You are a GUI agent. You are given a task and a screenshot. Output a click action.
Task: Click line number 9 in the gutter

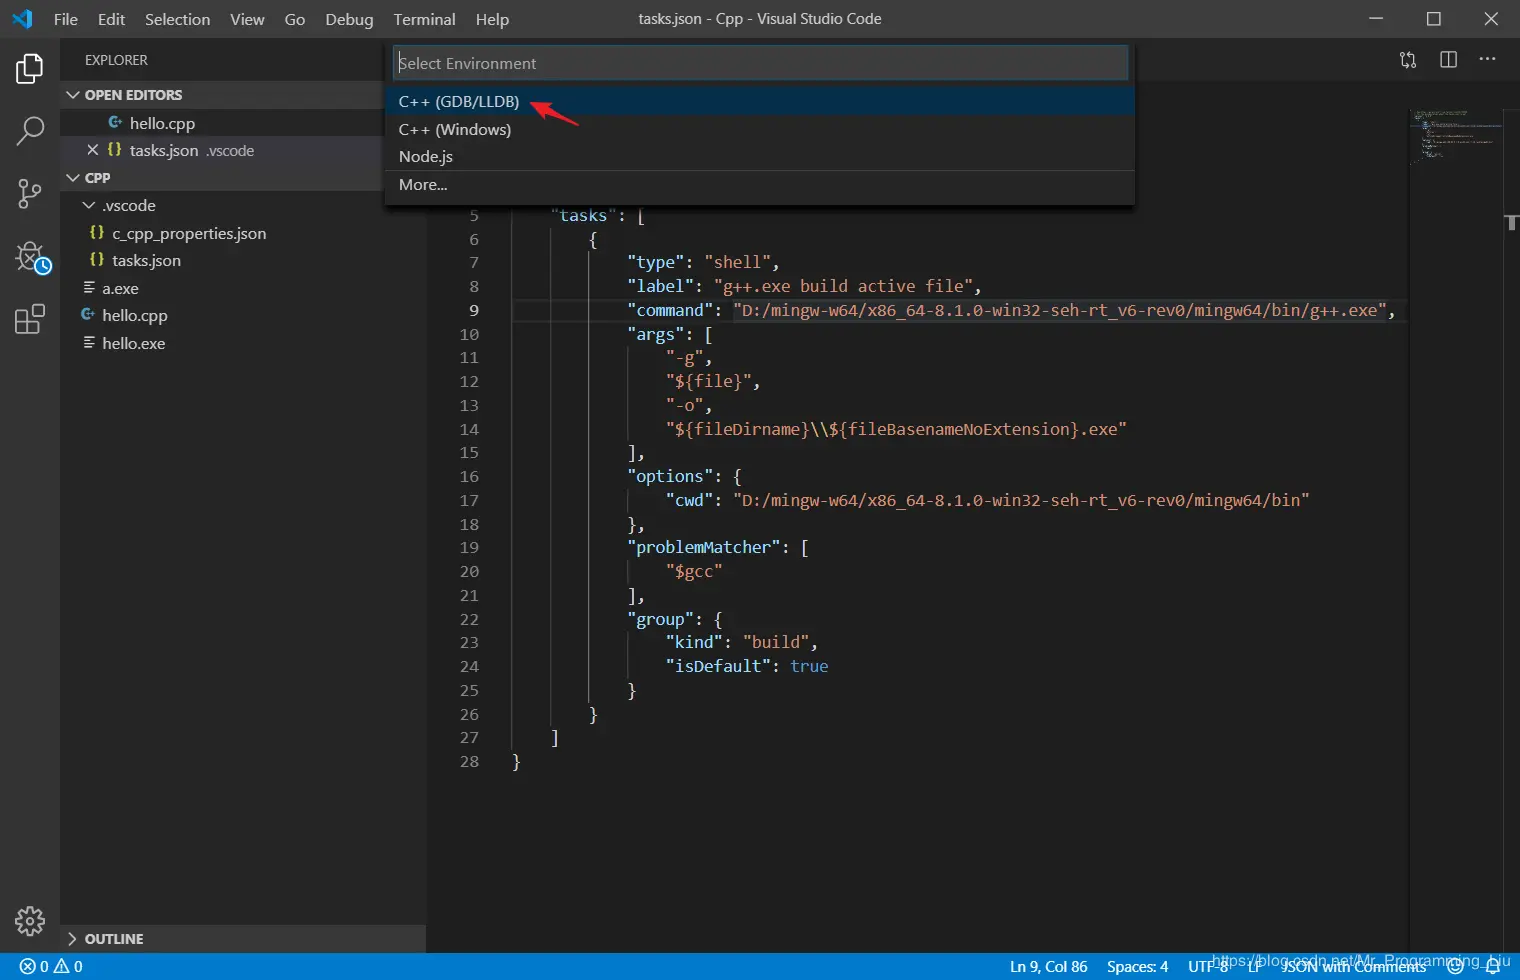pyautogui.click(x=473, y=310)
